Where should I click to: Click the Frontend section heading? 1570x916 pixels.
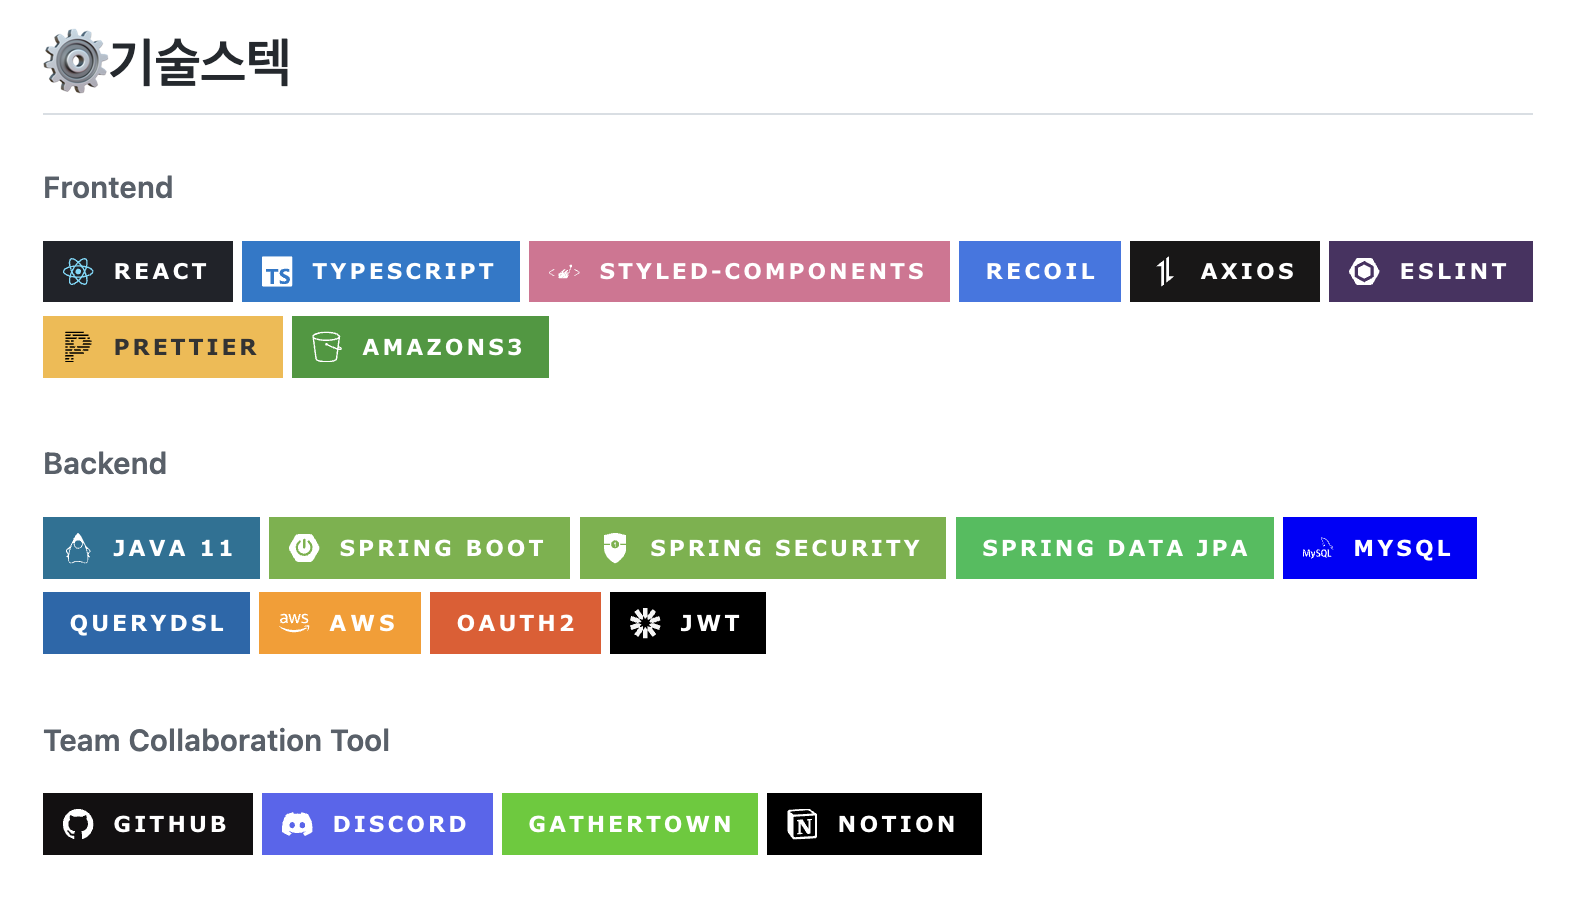click(108, 188)
